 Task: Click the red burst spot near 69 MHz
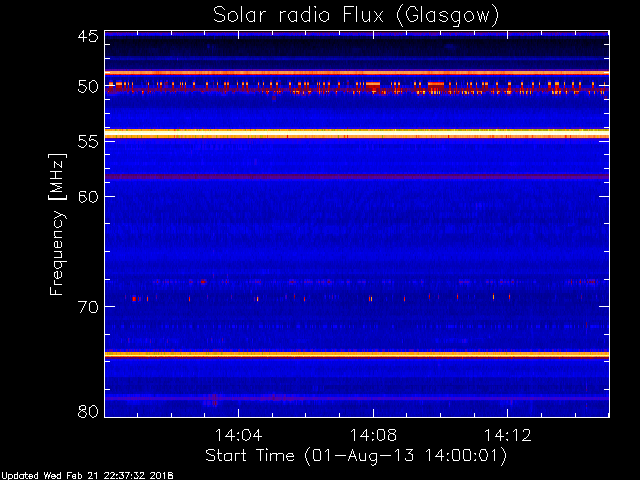(134, 299)
